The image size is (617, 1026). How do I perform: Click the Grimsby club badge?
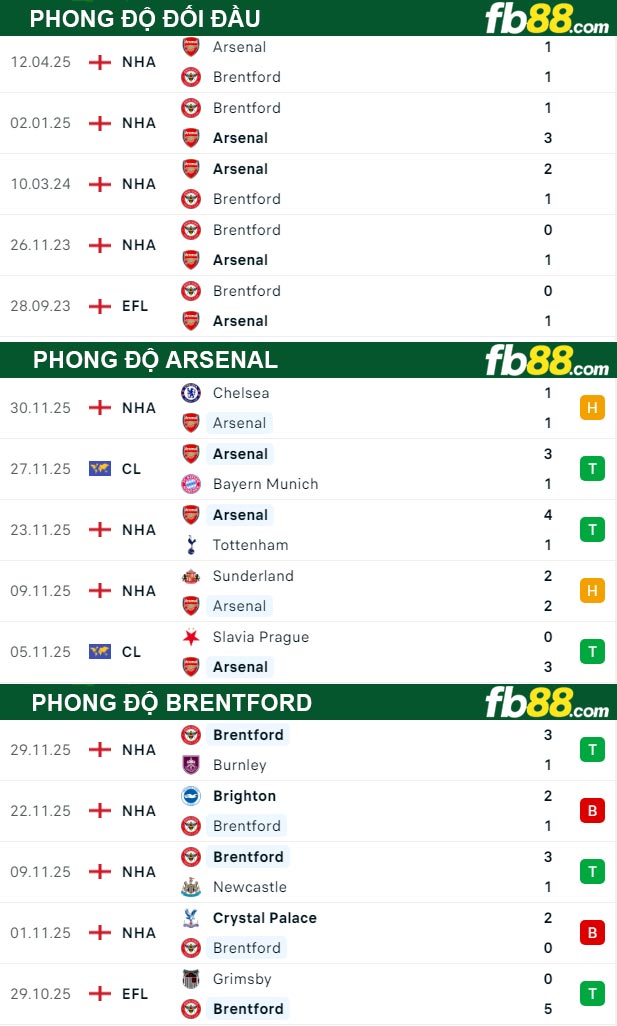(x=190, y=979)
